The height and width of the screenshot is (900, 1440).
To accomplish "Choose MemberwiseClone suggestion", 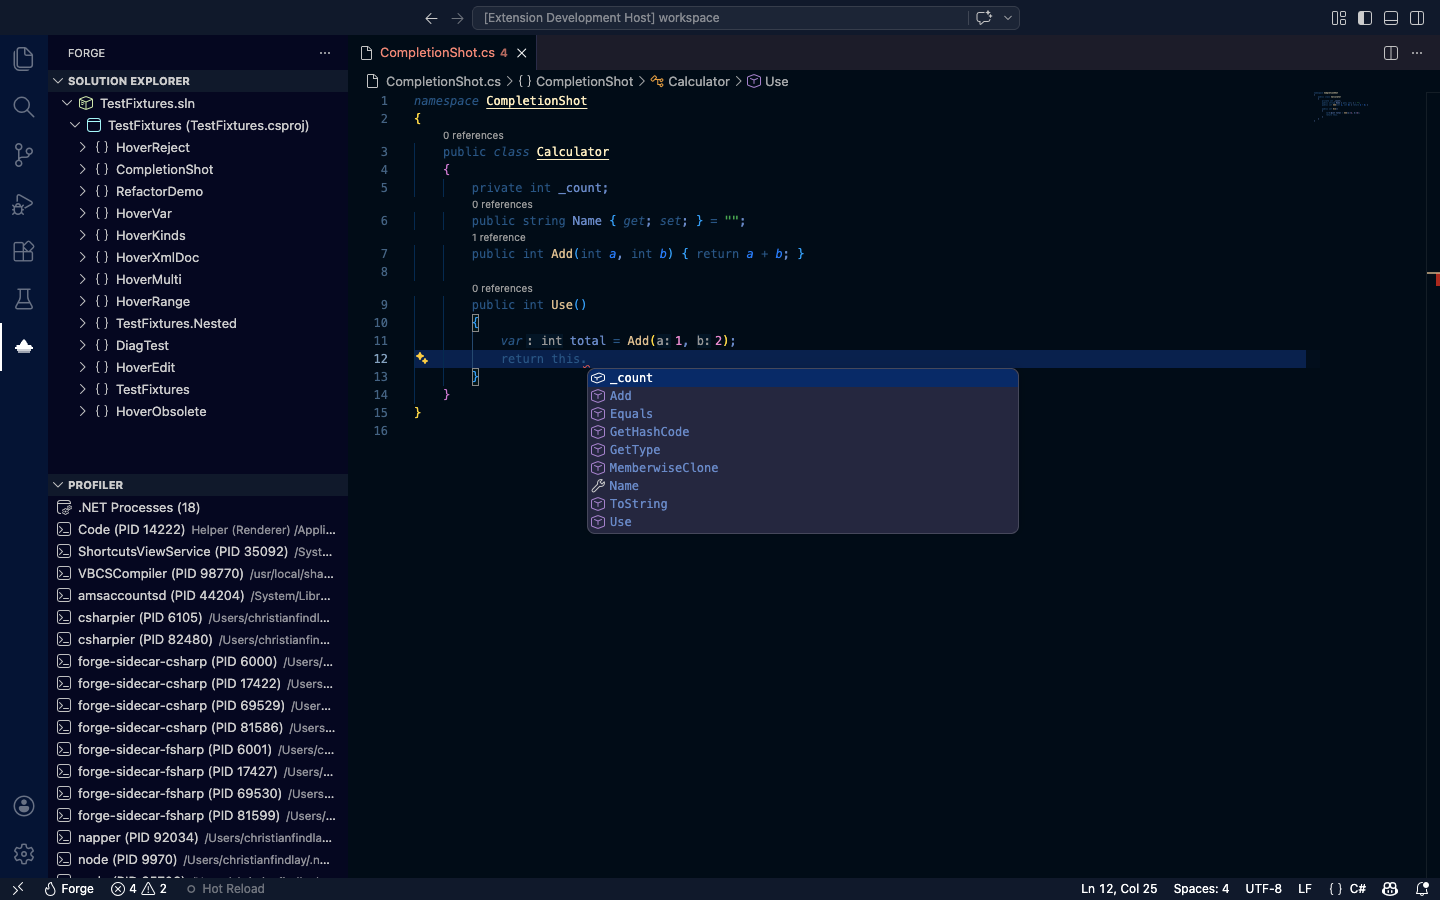I will coord(802,468).
